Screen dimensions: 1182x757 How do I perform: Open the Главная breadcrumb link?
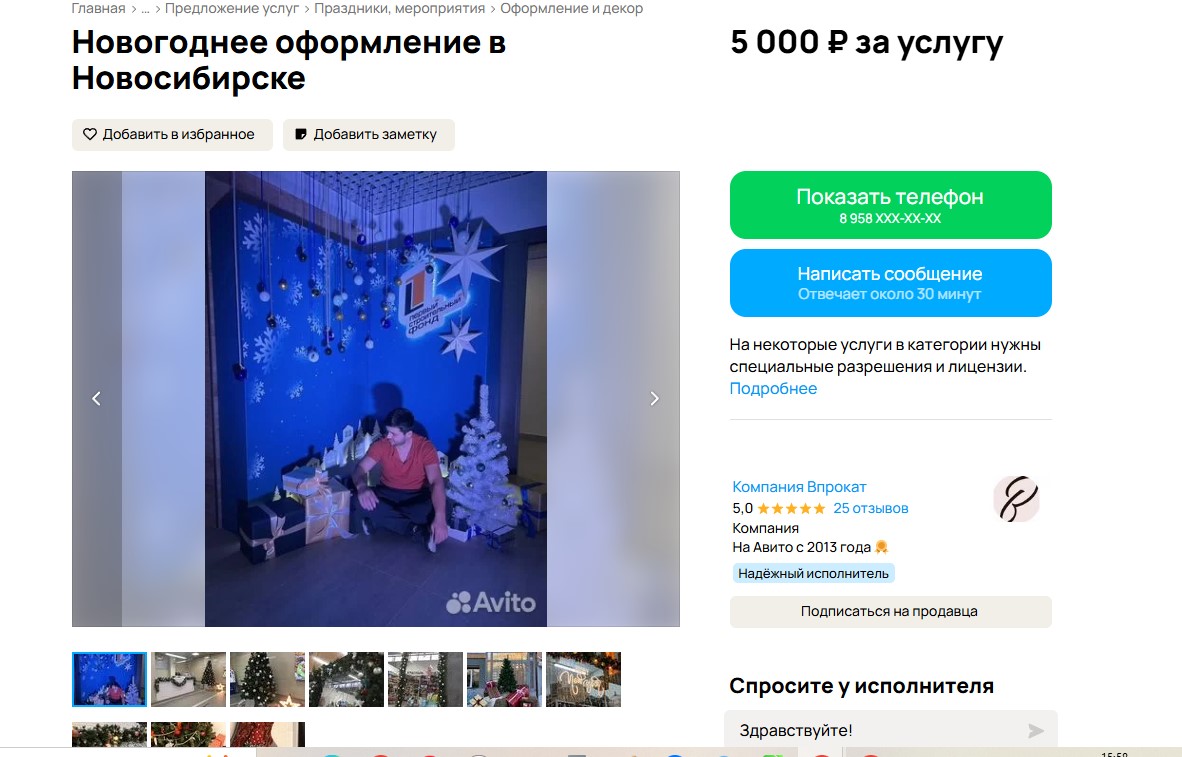(98, 9)
